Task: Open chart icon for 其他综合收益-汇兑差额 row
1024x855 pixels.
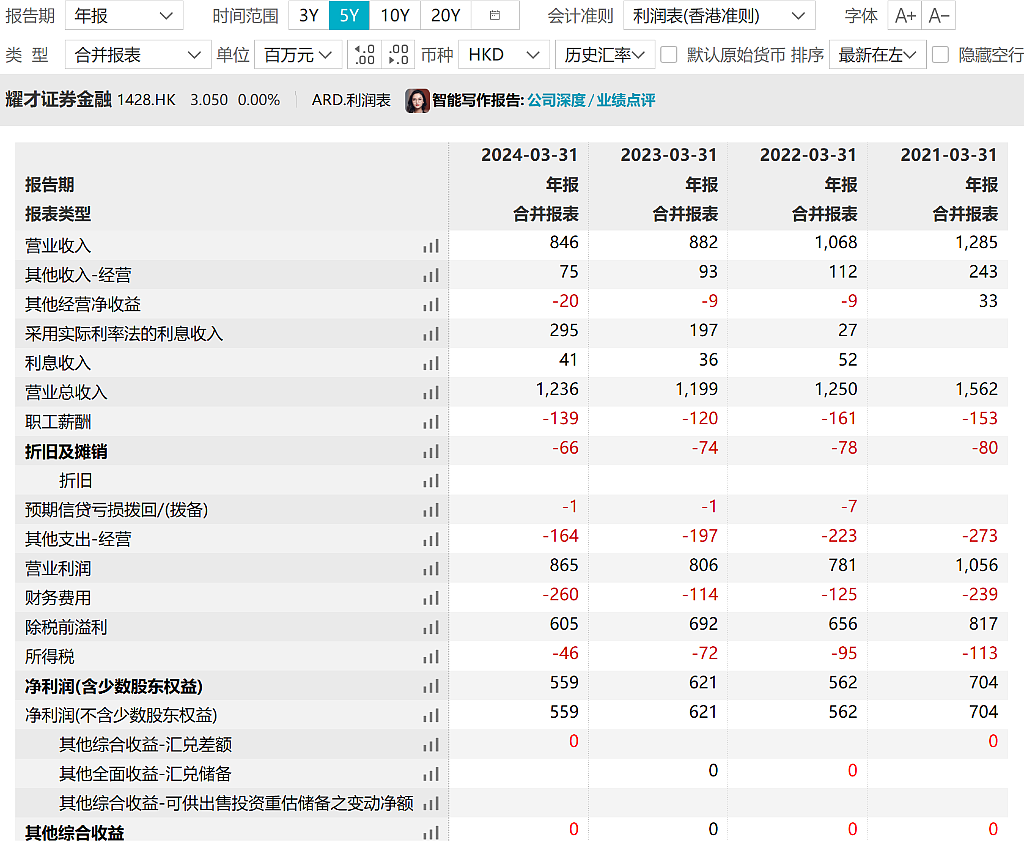Action: point(430,745)
